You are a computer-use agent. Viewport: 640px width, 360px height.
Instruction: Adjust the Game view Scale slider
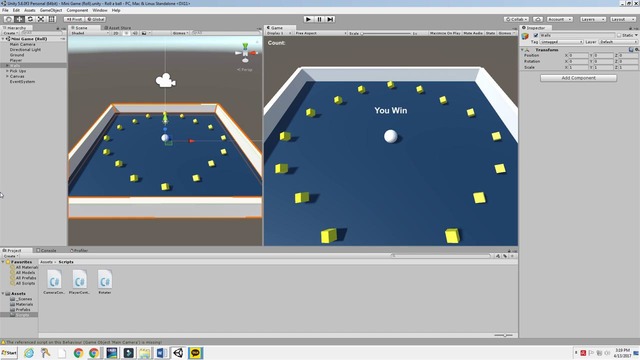click(x=386, y=33)
